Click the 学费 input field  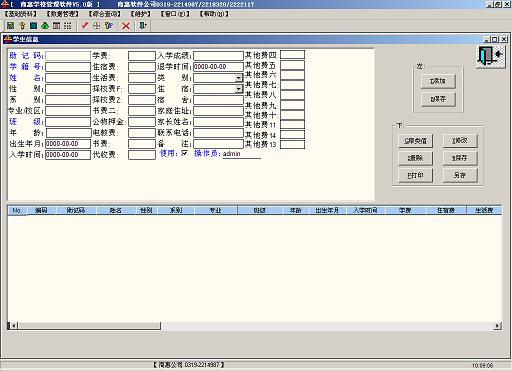142,56
